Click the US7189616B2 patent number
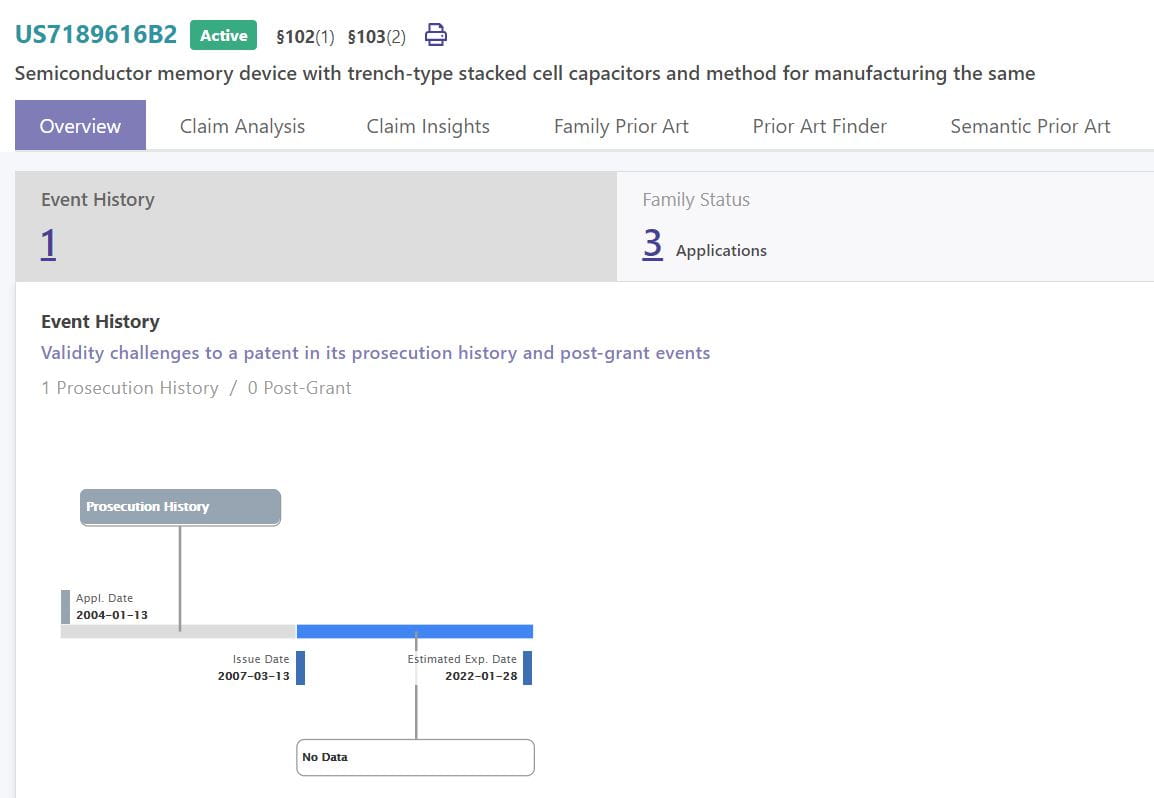Screen dimensions: 1154x798 pyautogui.click(x=96, y=35)
